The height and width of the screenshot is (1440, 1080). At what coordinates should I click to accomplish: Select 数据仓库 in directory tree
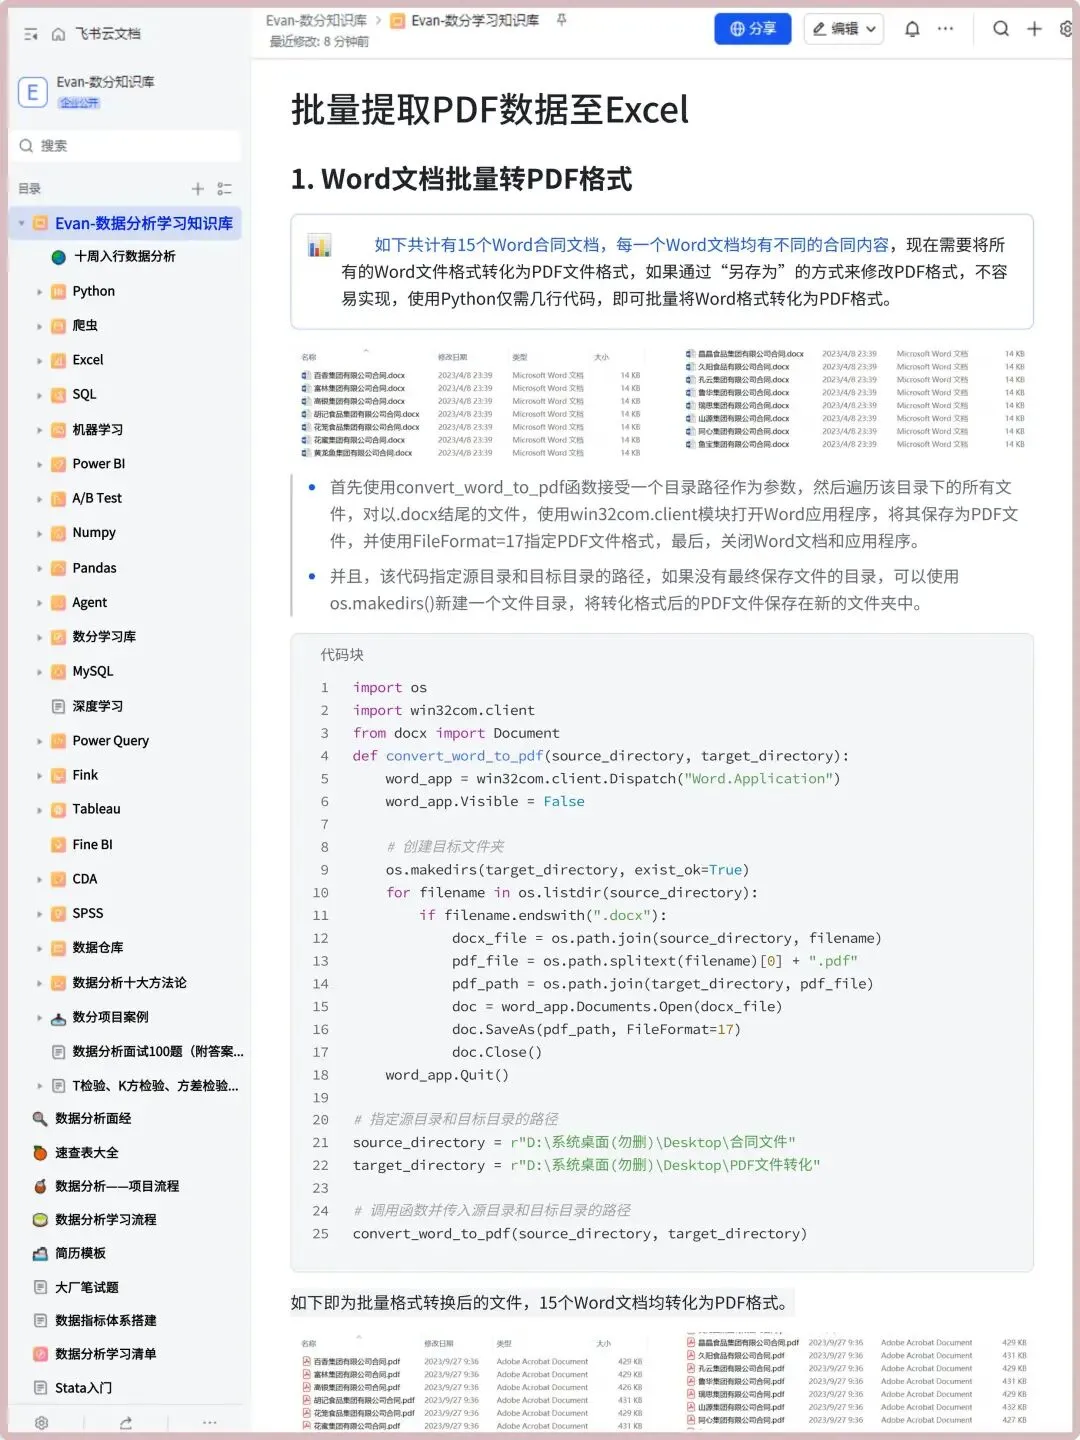98,948
